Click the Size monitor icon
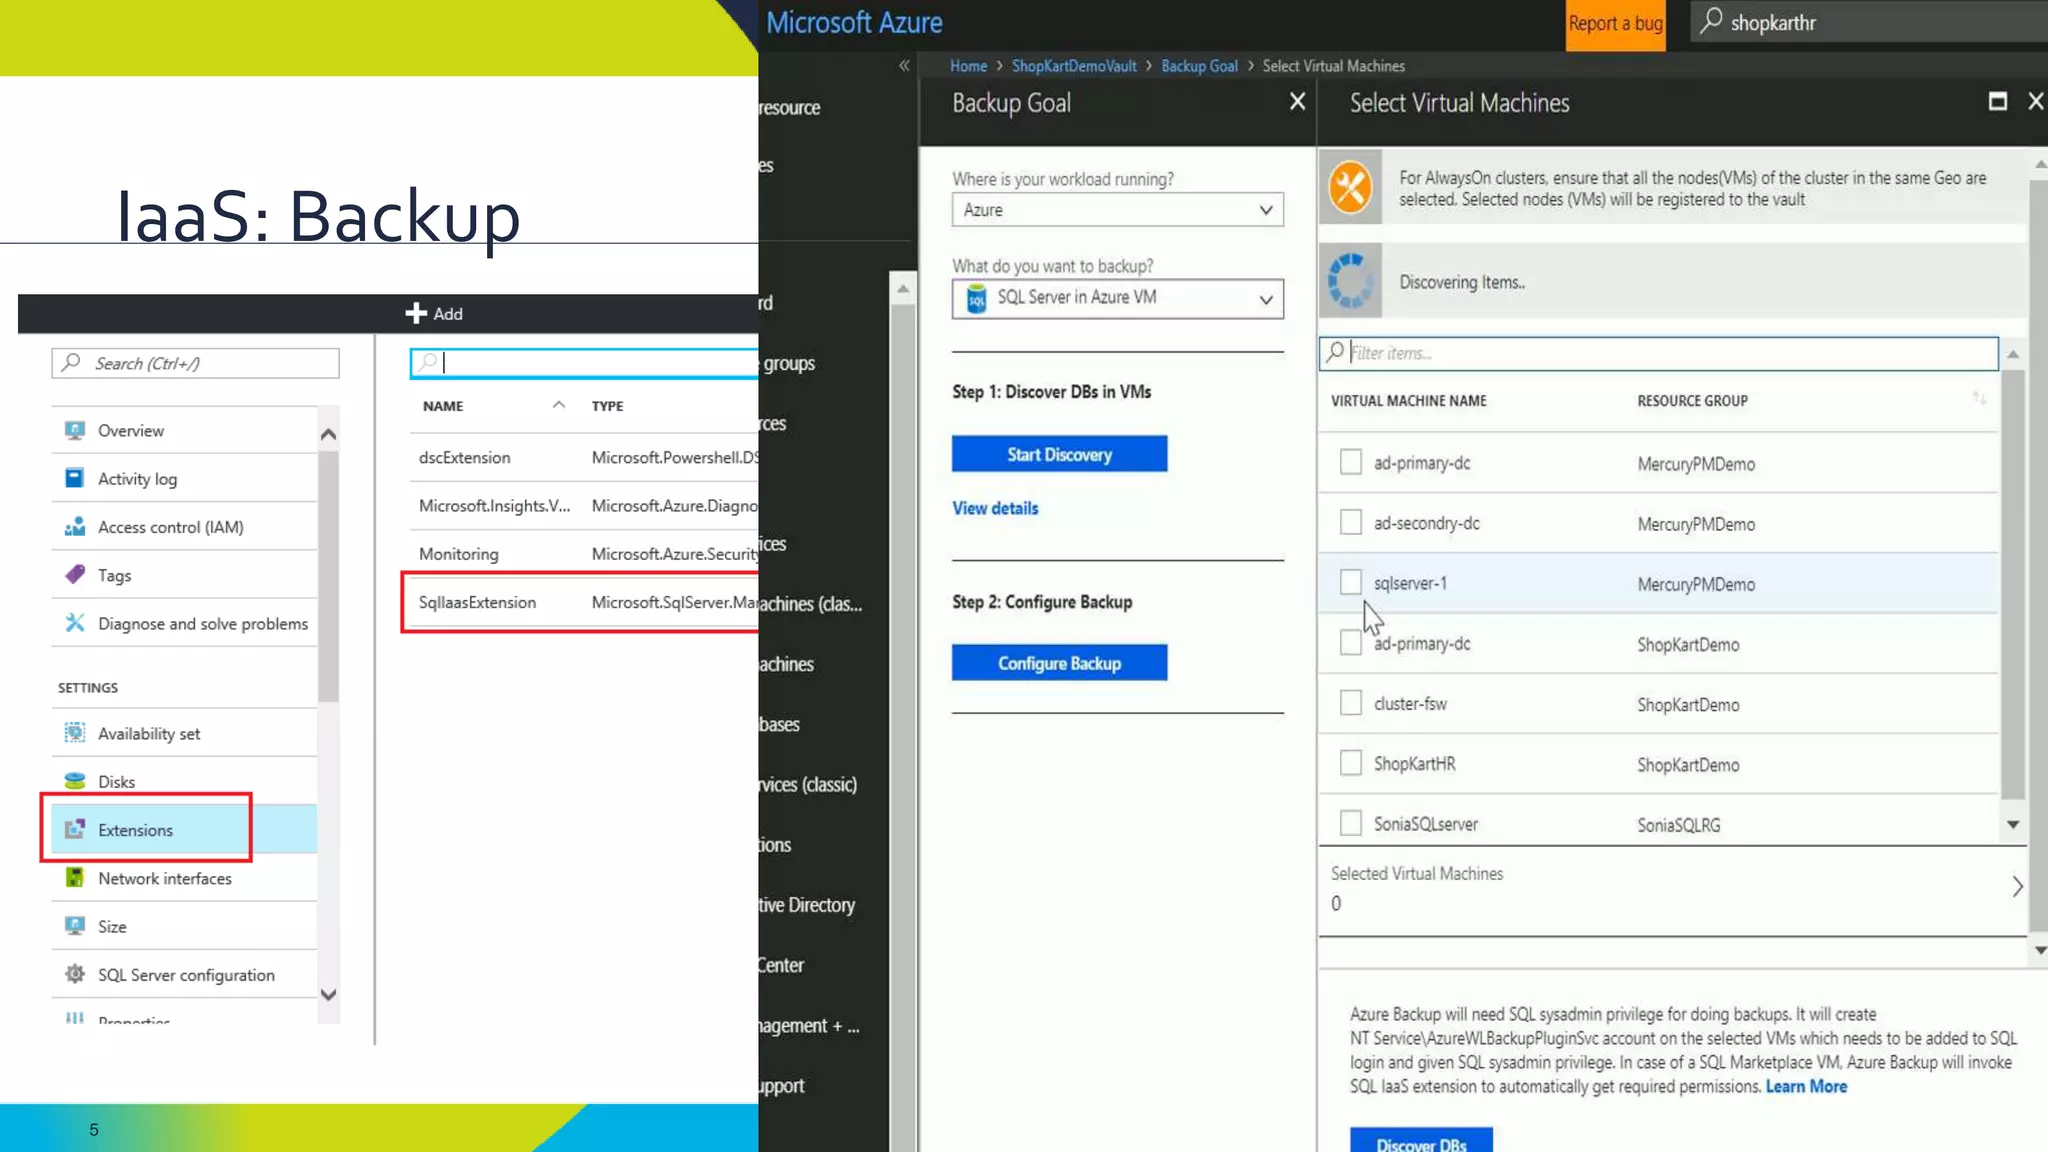2048x1152 pixels. click(x=75, y=925)
